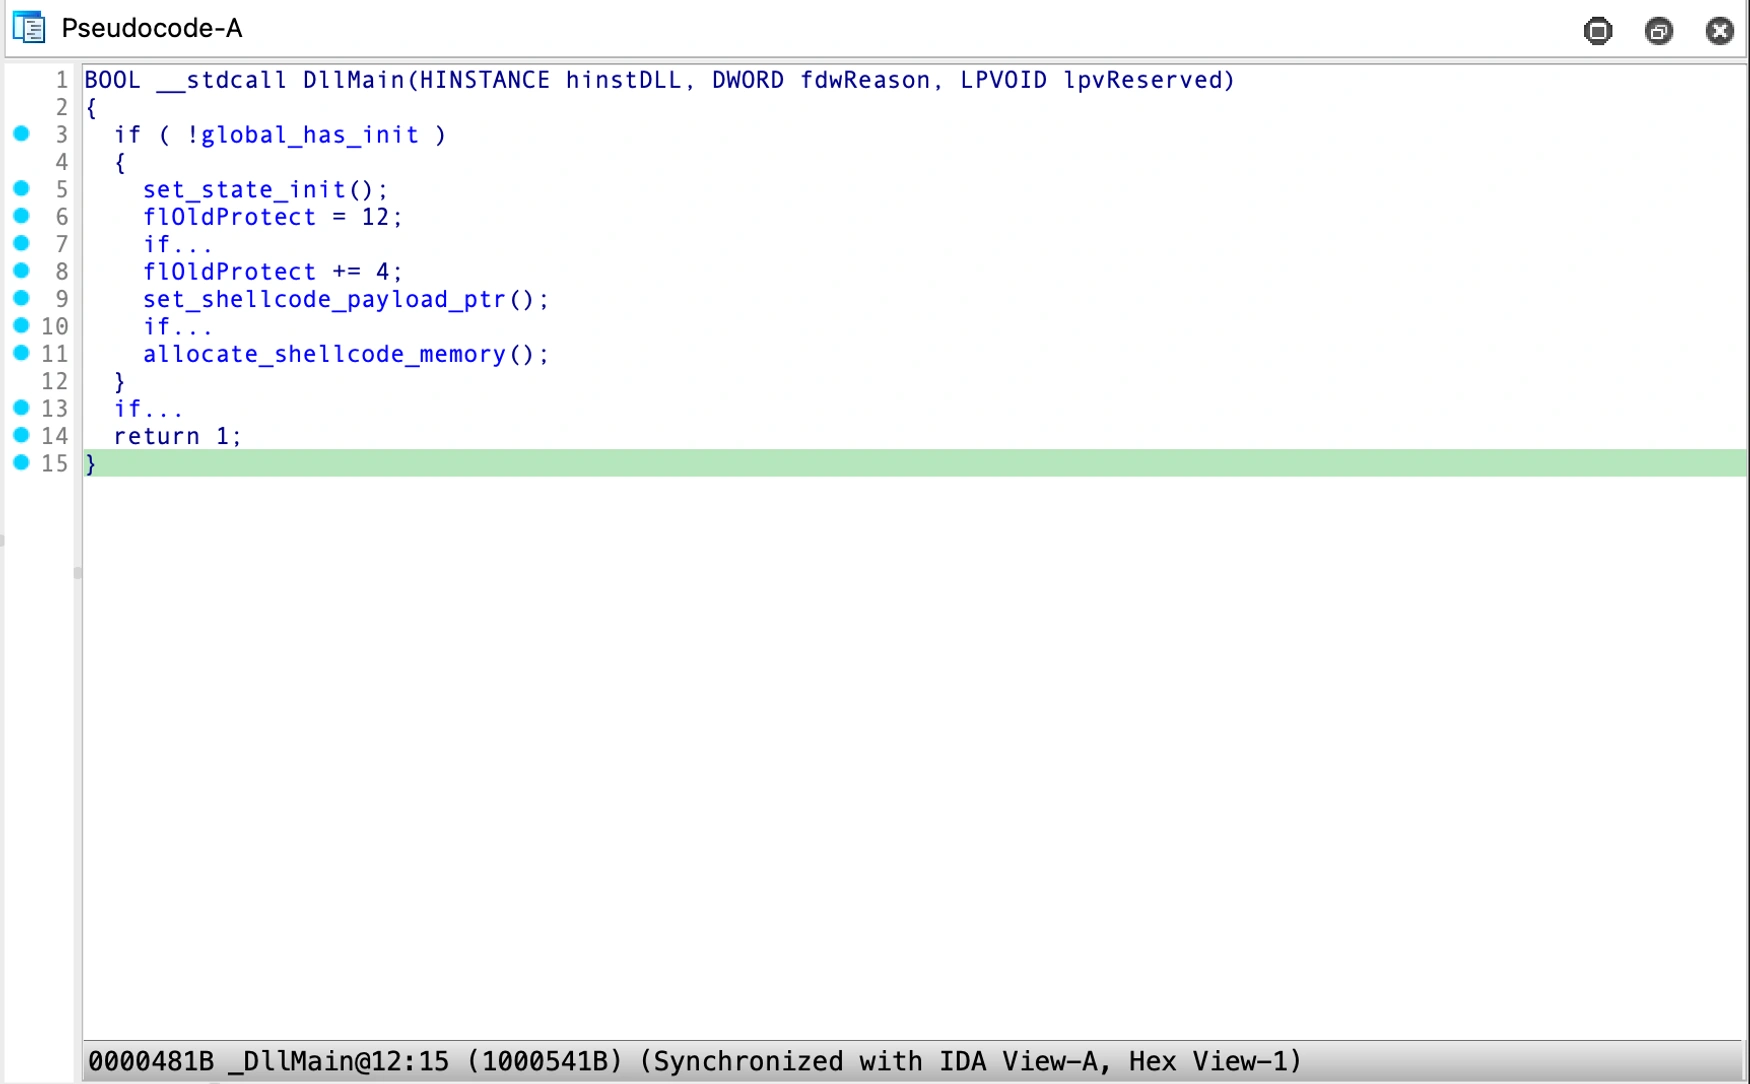The image size is (1750, 1084).
Task: Undock the window using the float icon
Action: [x=1659, y=31]
